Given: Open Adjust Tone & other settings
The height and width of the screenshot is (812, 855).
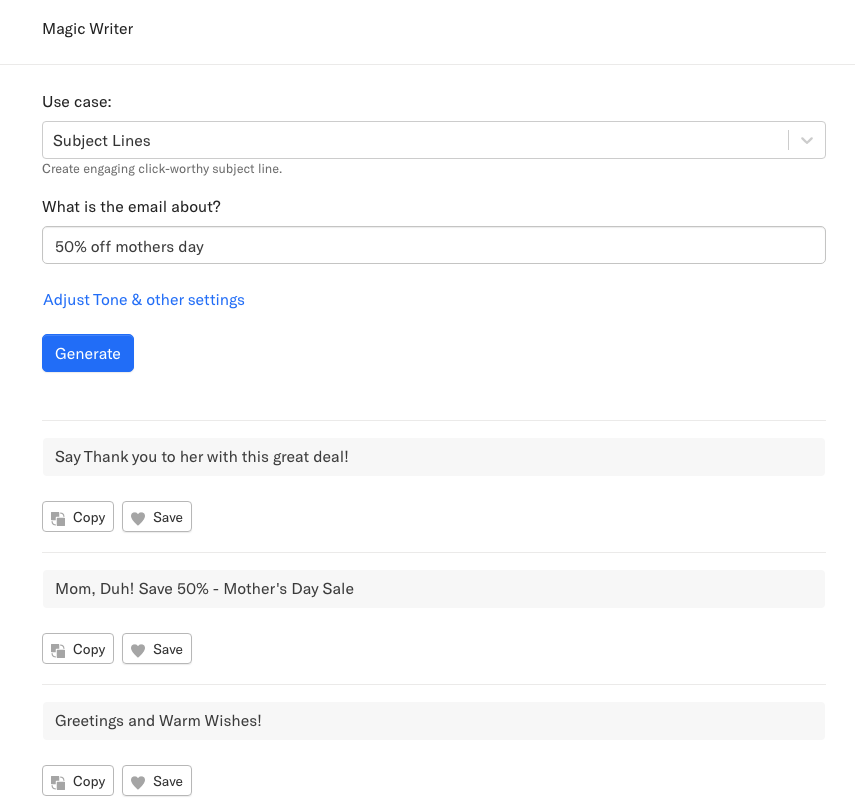Looking at the screenshot, I should point(144,300).
